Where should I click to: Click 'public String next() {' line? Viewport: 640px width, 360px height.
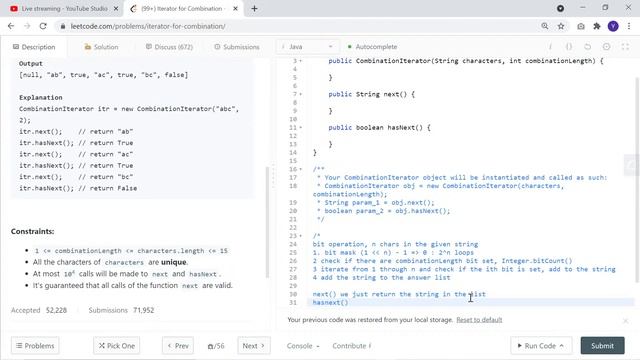coord(371,94)
